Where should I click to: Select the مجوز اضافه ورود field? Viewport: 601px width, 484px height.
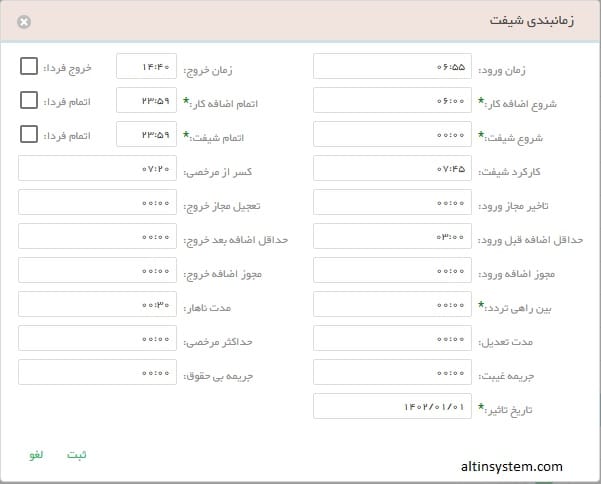pos(392,270)
